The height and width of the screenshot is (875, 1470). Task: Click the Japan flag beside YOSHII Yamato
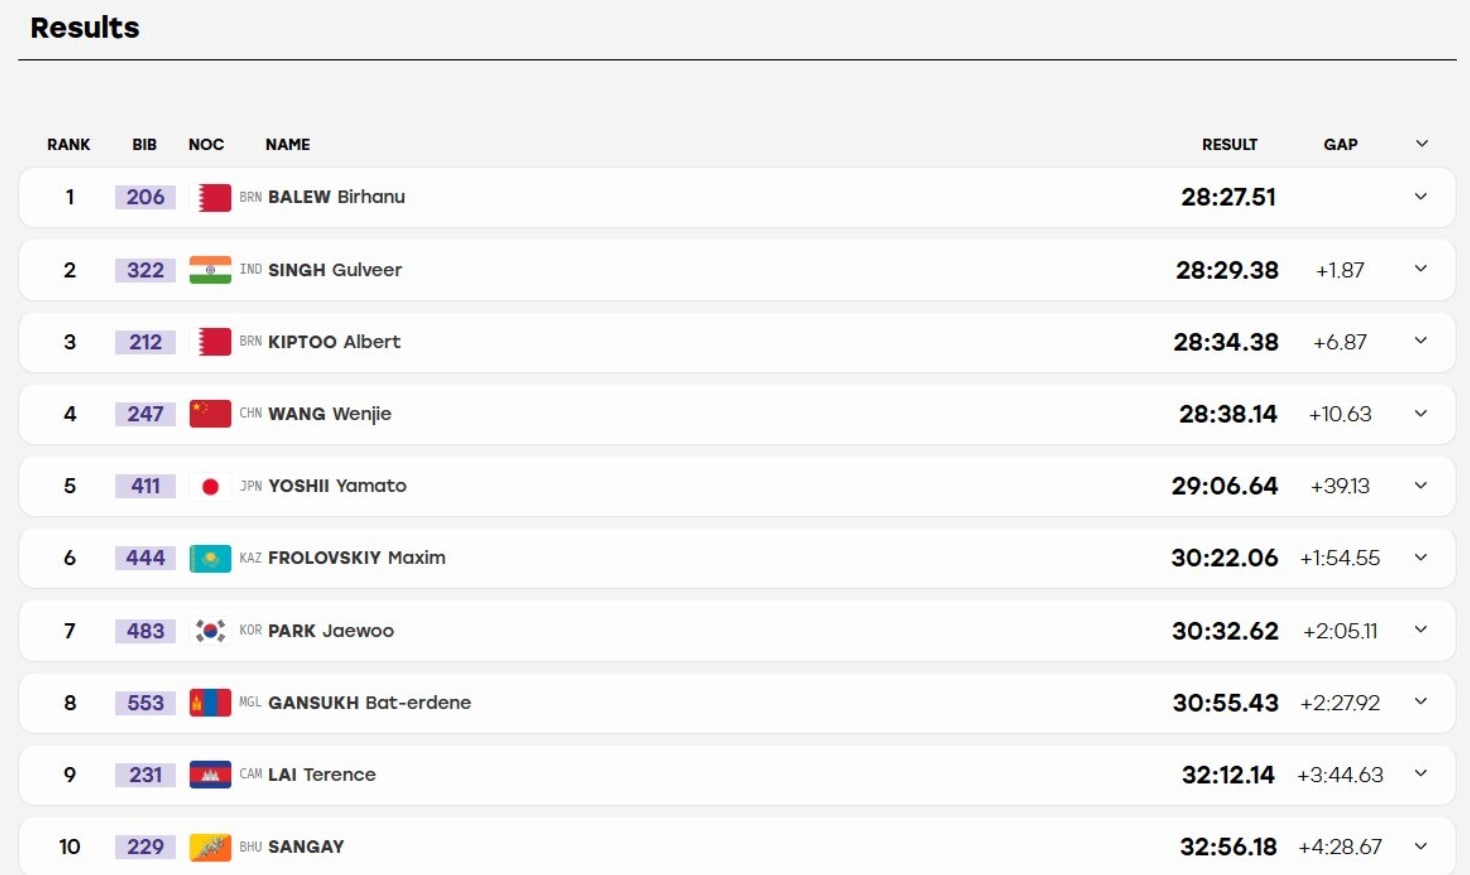click(x=210, y=486)
